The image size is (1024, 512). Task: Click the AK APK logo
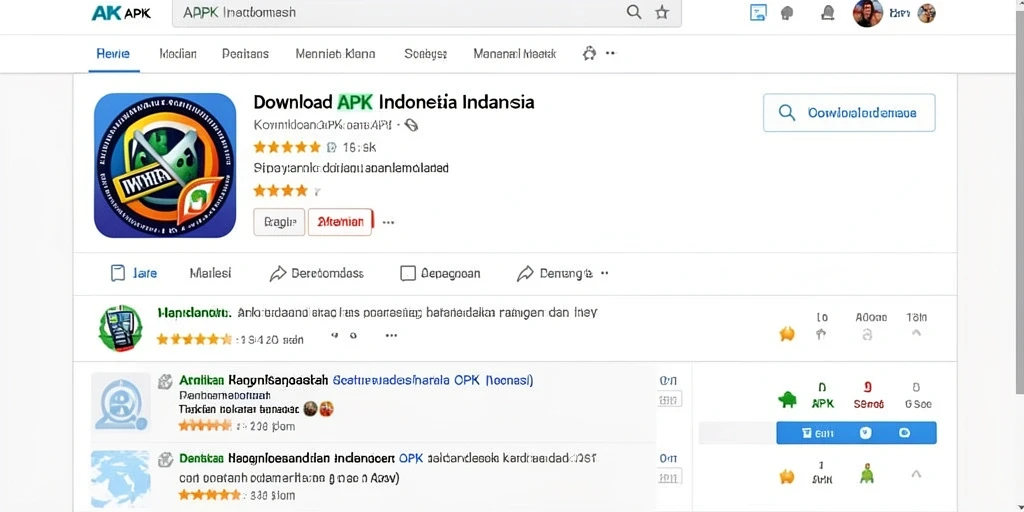pyautogui.click(x=121, y=12)
